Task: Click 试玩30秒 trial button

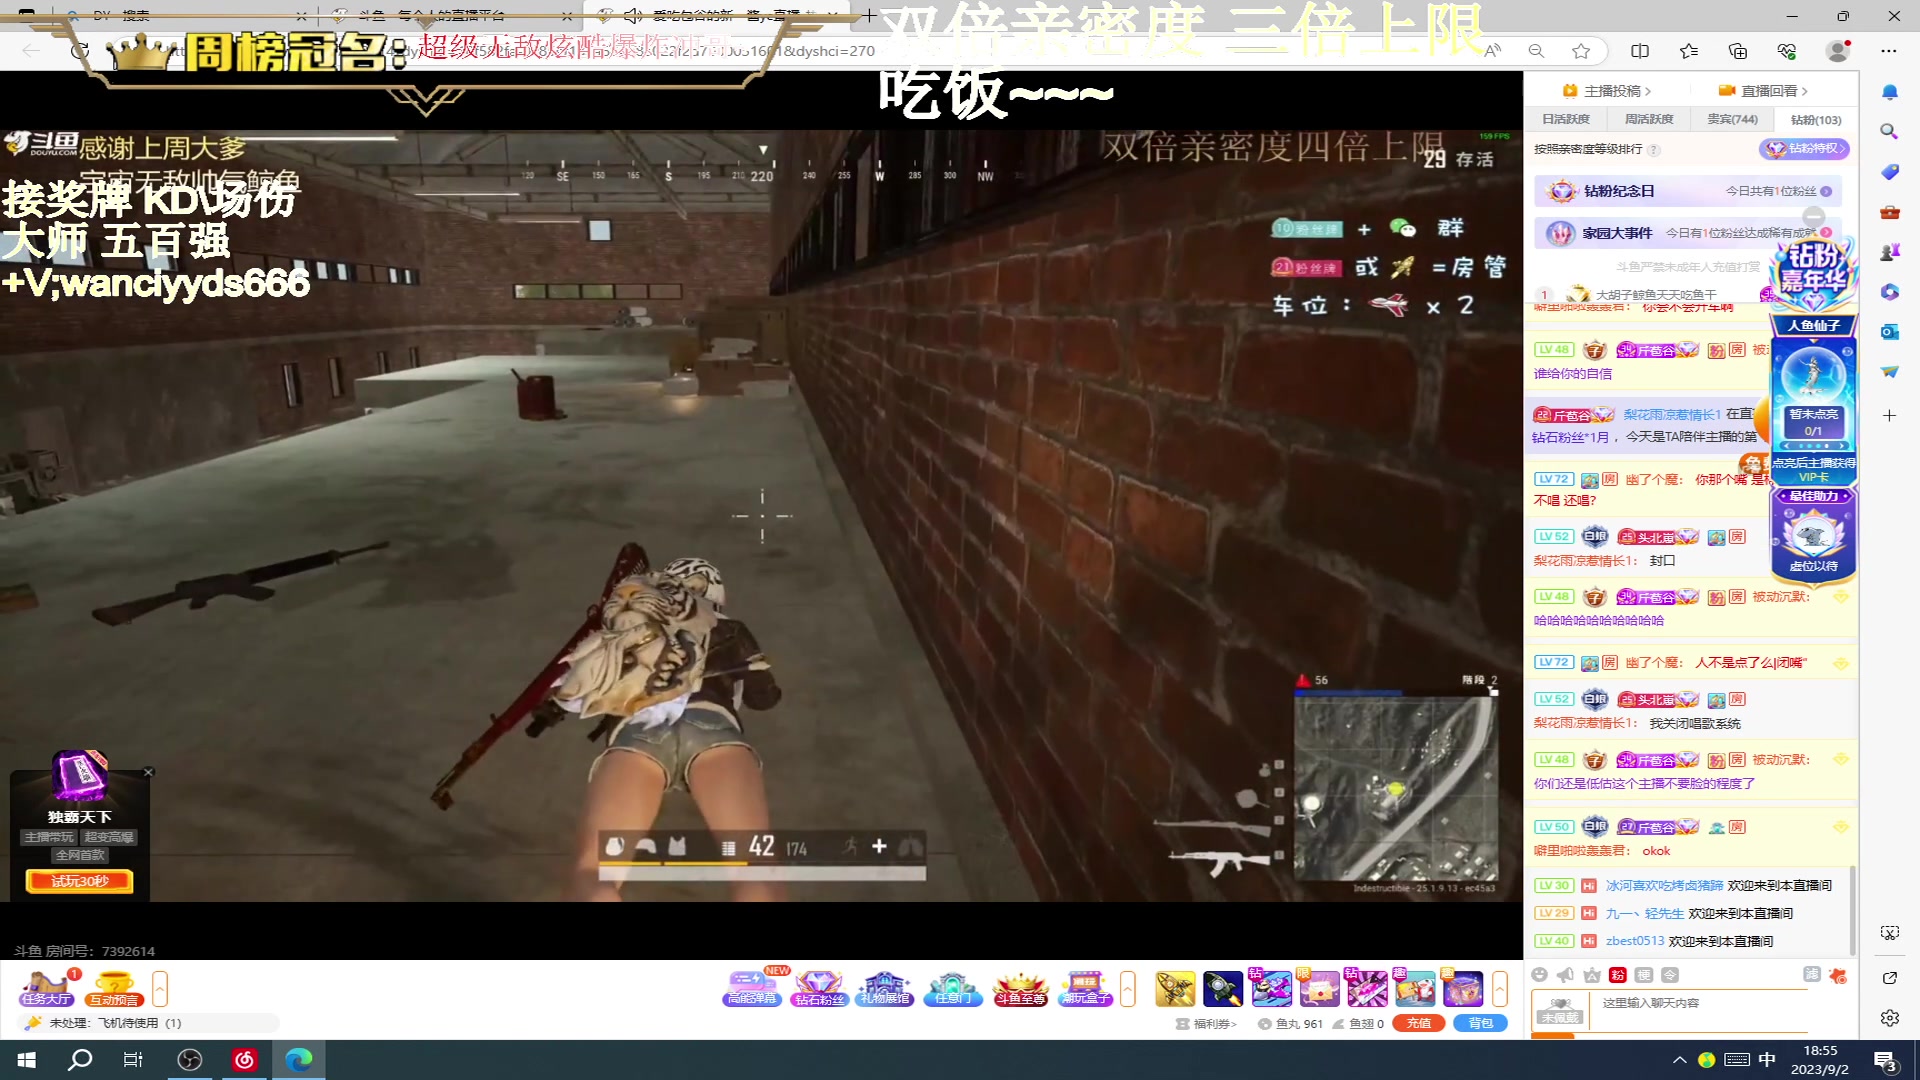Action: point(79,881)
